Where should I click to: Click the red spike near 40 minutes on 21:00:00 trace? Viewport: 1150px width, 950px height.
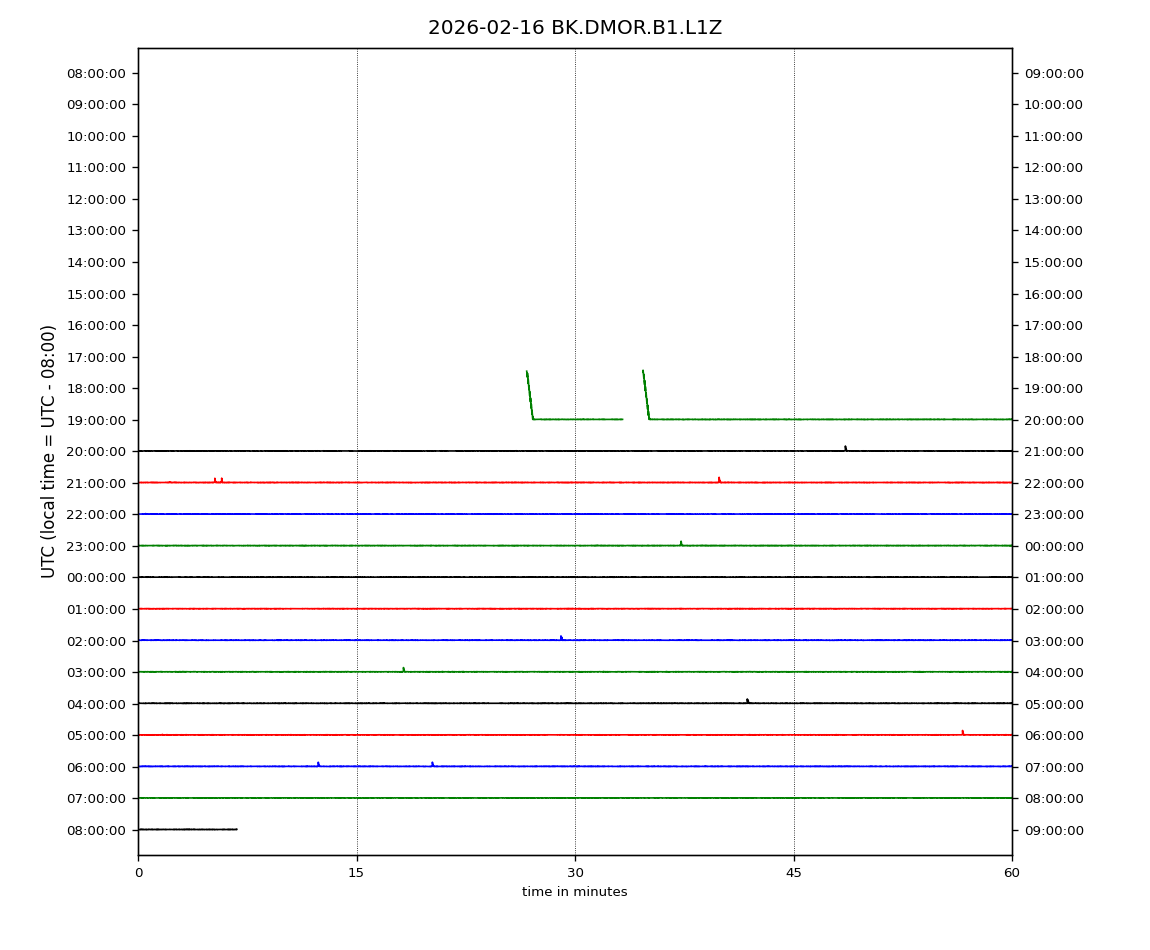718,479
